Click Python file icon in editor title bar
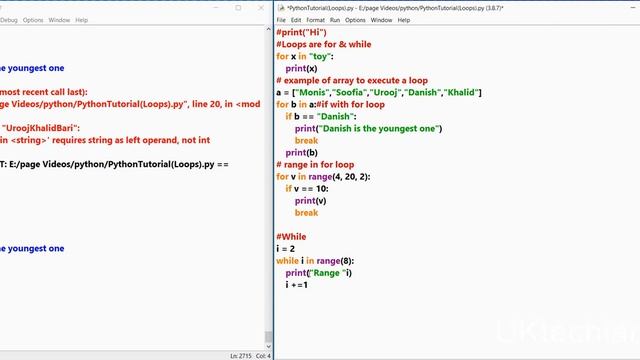 click(281, 8)
